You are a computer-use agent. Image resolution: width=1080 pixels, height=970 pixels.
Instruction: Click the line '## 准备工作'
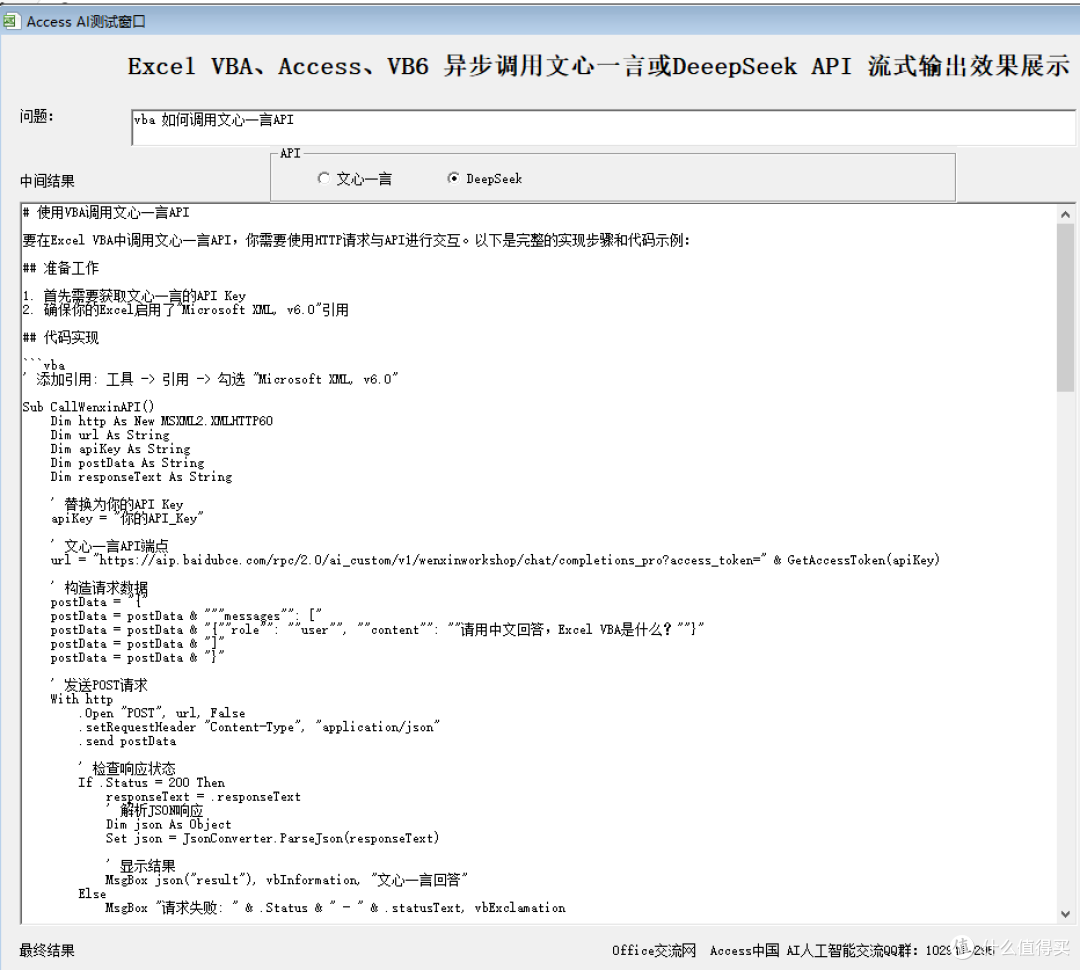(x=61, y=268)
